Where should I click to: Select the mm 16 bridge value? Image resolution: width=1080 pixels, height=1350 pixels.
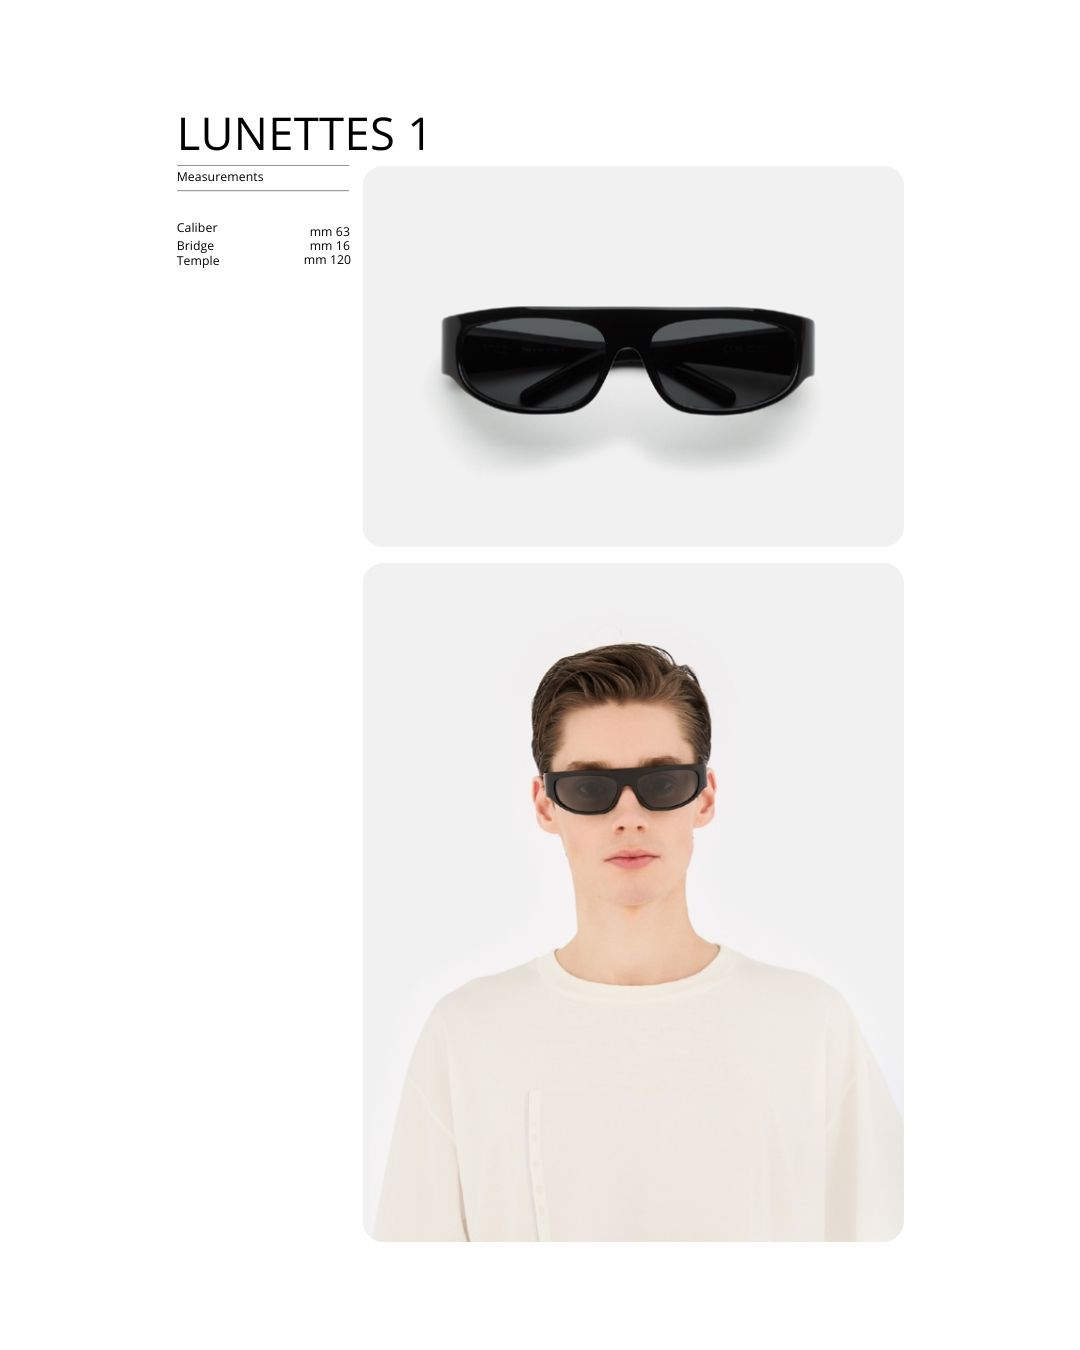pyautogui.click(x=330, y=246)
